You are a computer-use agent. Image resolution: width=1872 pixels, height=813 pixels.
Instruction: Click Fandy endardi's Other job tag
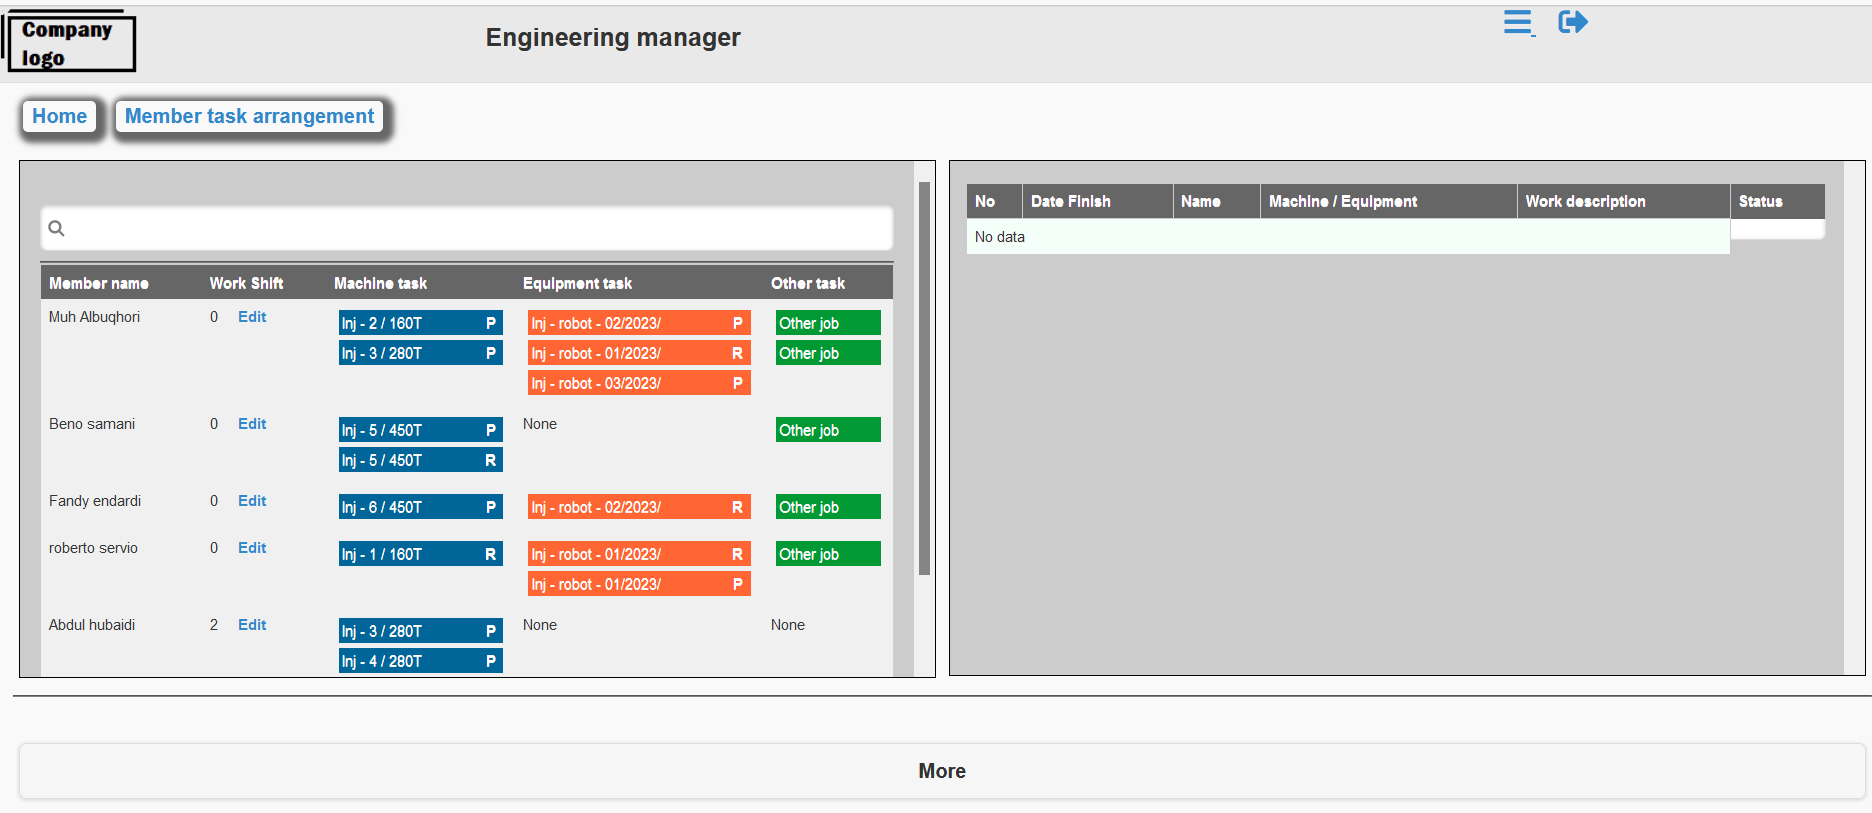[827, 507]
